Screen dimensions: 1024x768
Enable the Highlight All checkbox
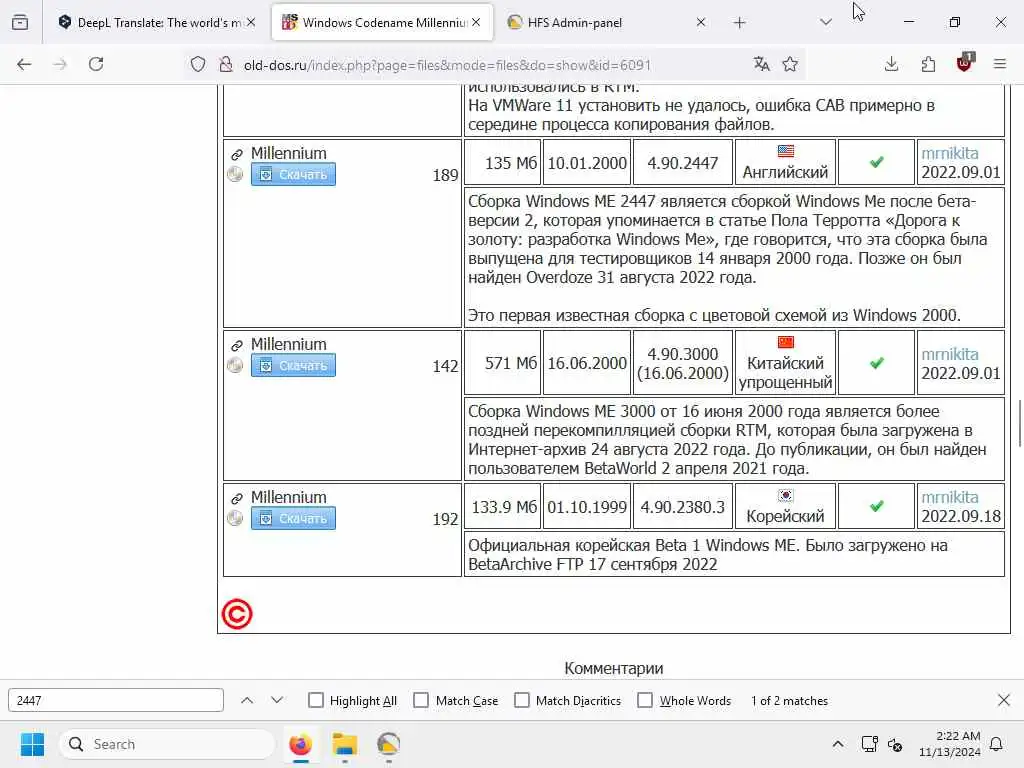316,700
